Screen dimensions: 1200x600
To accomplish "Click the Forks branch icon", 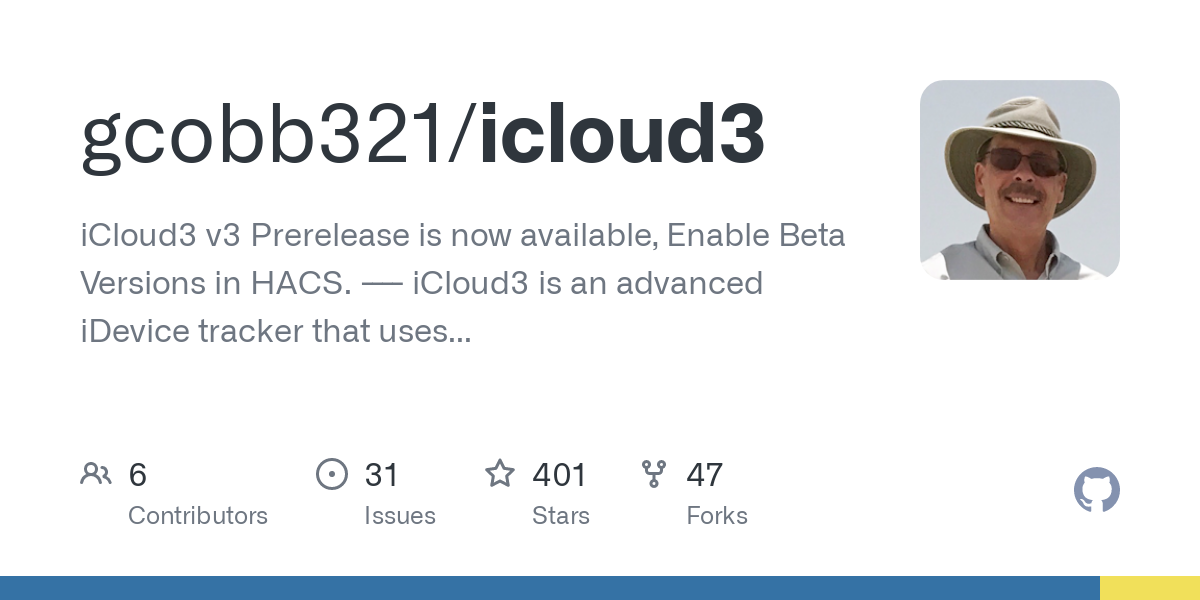I will (x=653, y=474).
